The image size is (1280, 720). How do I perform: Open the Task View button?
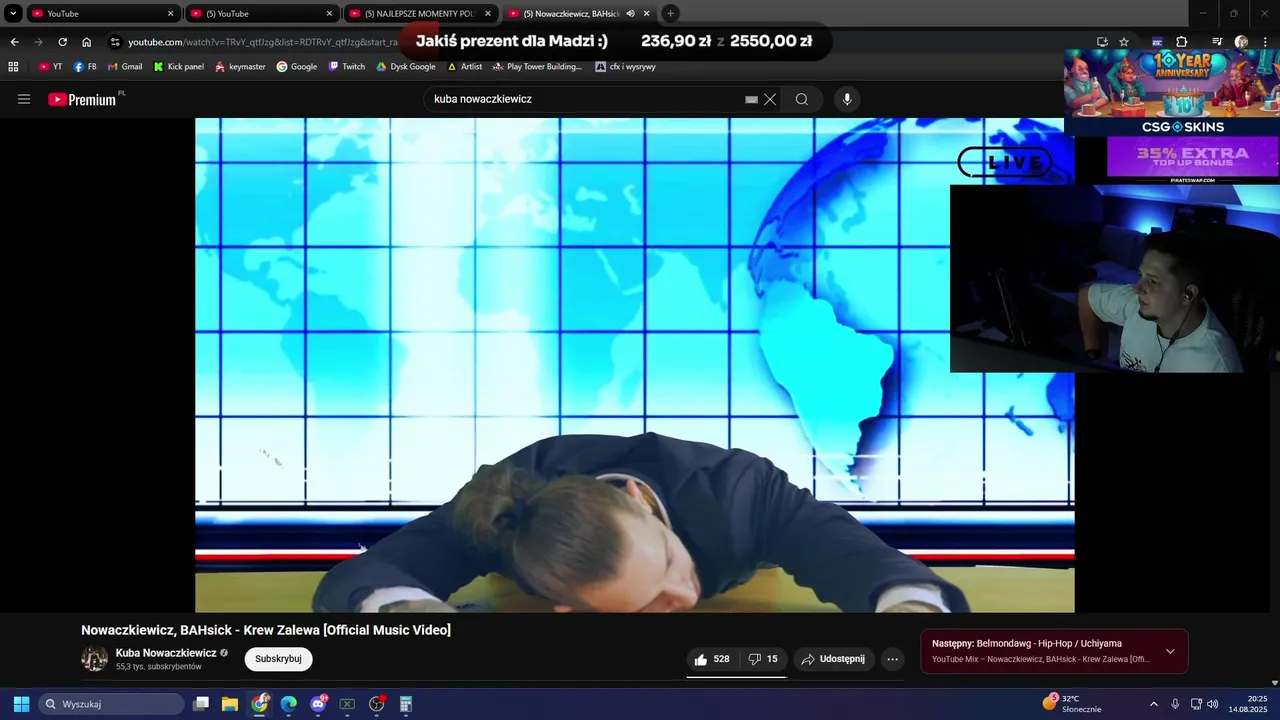coord(201,704)
